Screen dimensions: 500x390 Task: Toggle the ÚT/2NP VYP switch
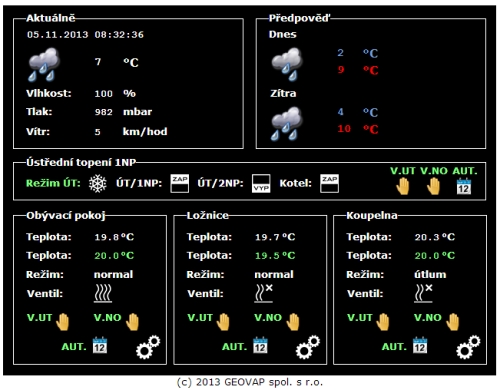point(261,183)
